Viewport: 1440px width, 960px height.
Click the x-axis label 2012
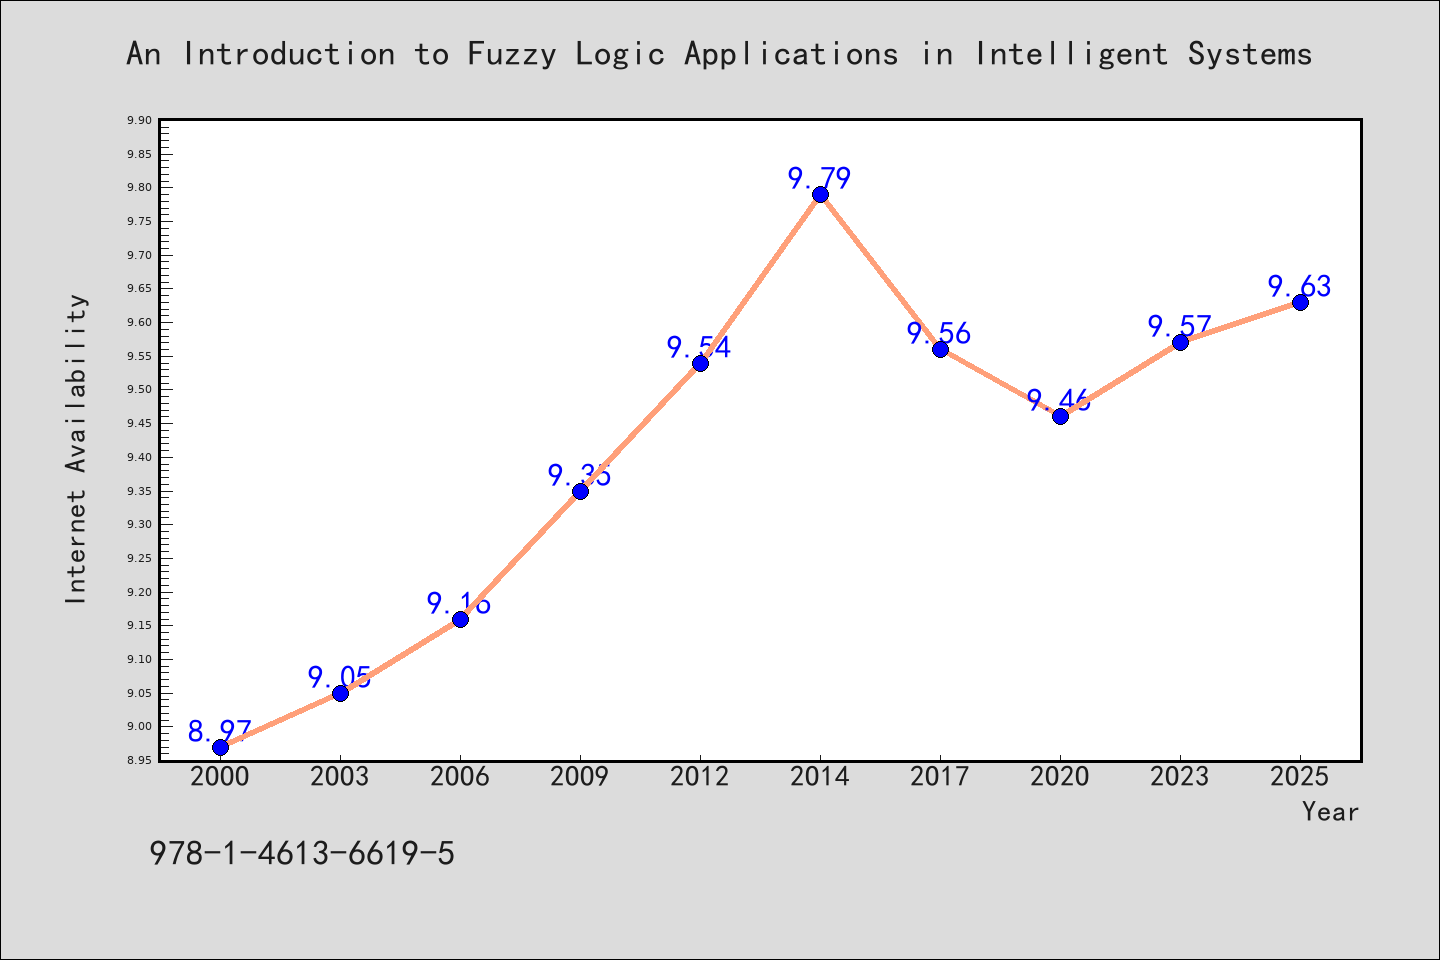point(700,777)
